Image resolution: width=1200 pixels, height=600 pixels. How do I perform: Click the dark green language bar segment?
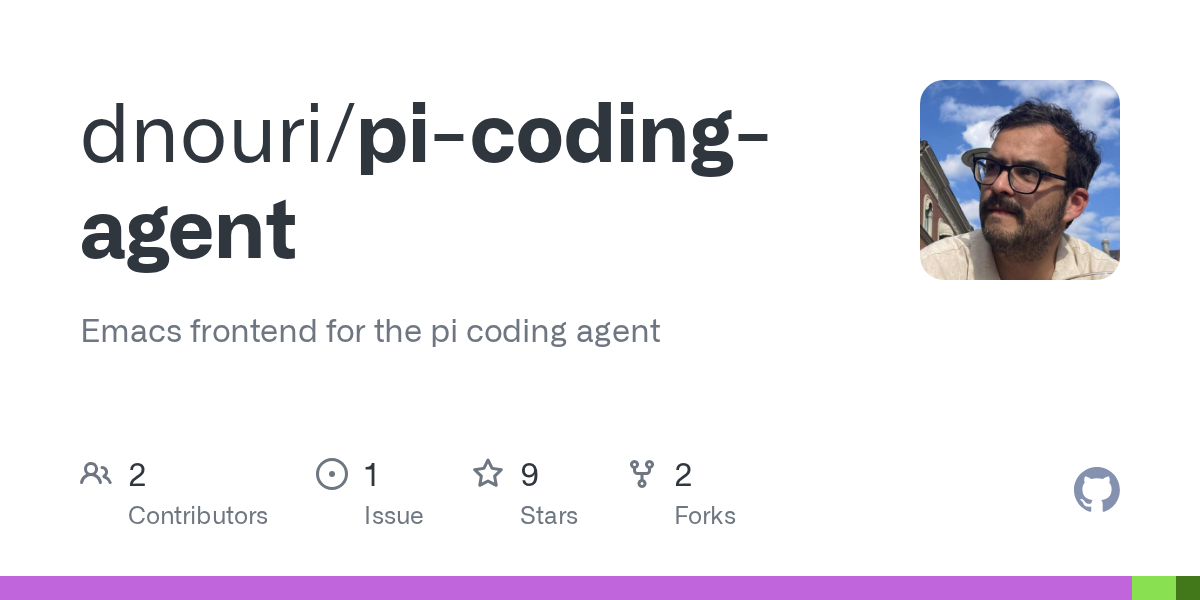[1187, 588]
